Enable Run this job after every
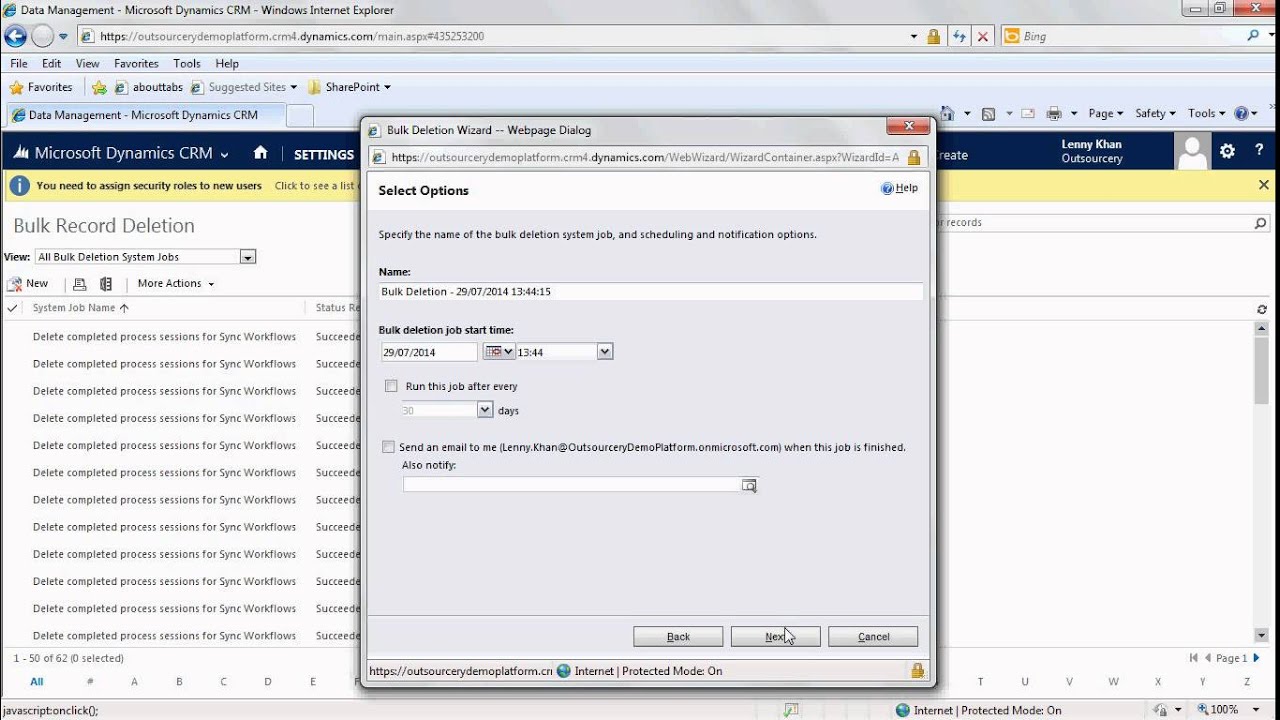1280x720 pixels. [391, 386]
